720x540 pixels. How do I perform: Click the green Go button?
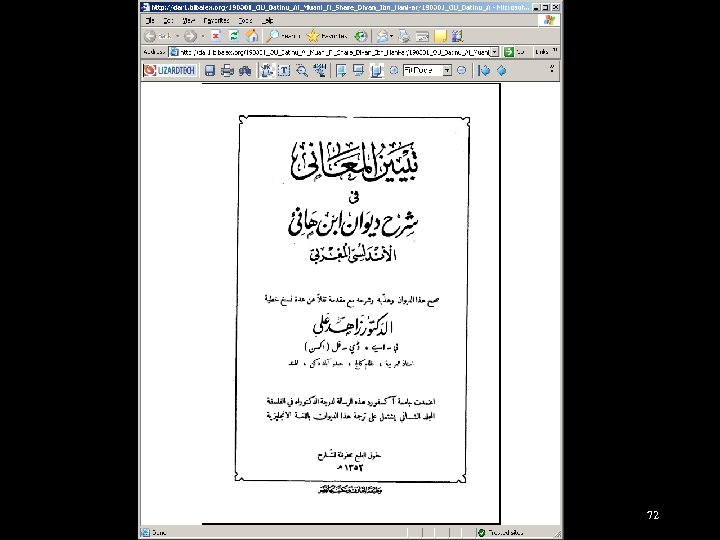[x=508, y=52]
